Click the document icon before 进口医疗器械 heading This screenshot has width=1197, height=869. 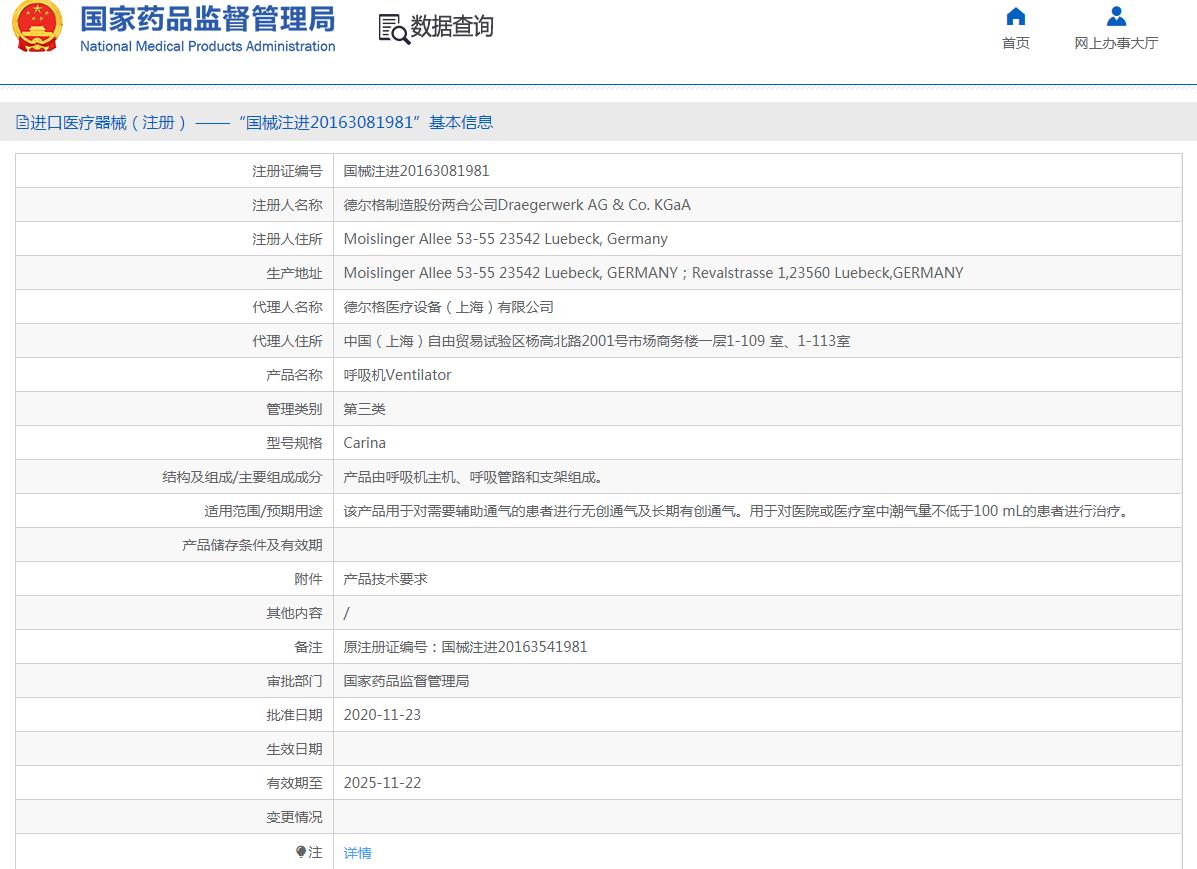(x=22, y=123)
